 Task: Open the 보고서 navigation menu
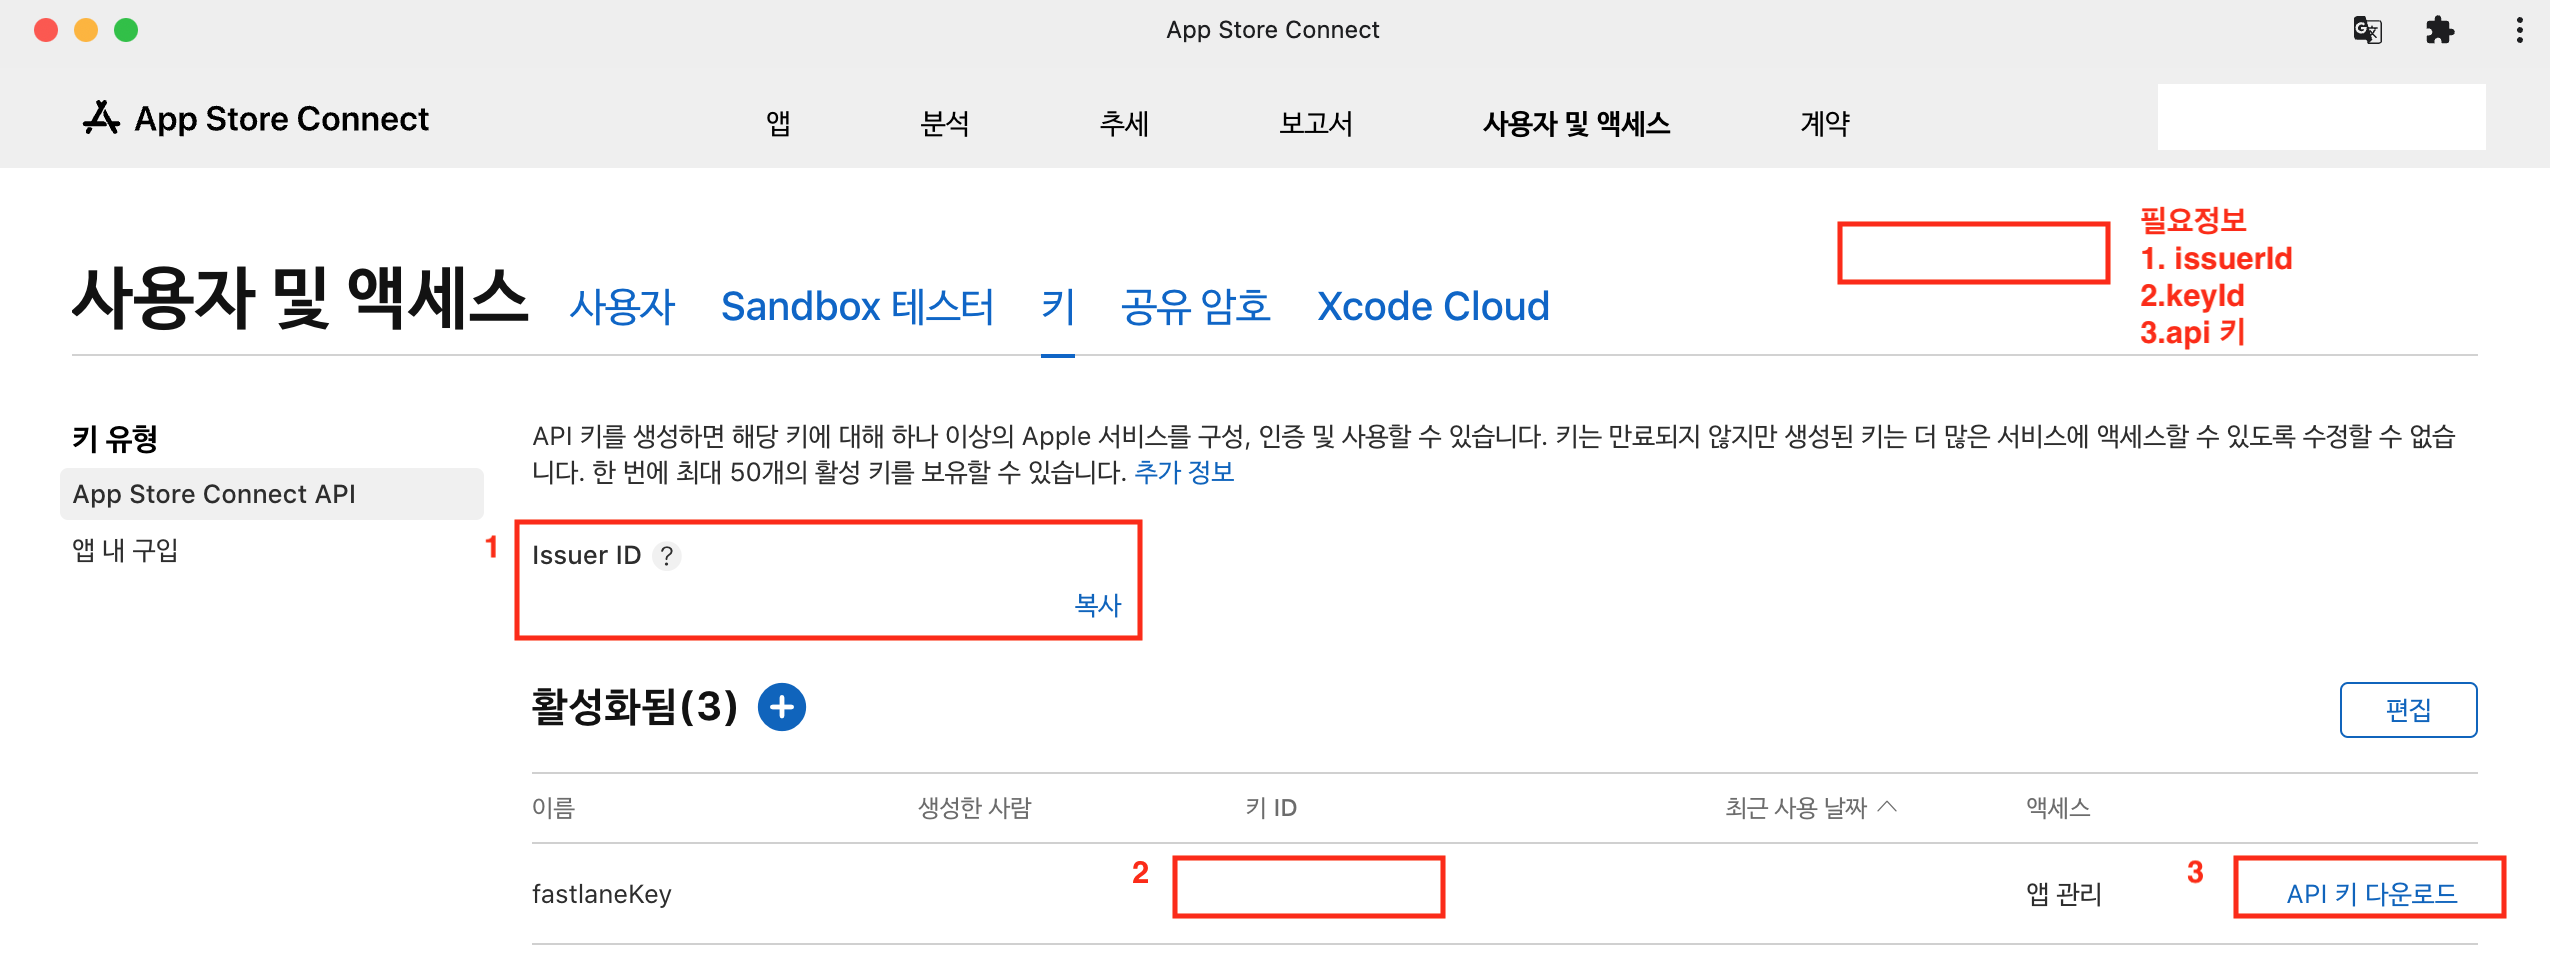pyautogui.click(x=1316, y=123)
